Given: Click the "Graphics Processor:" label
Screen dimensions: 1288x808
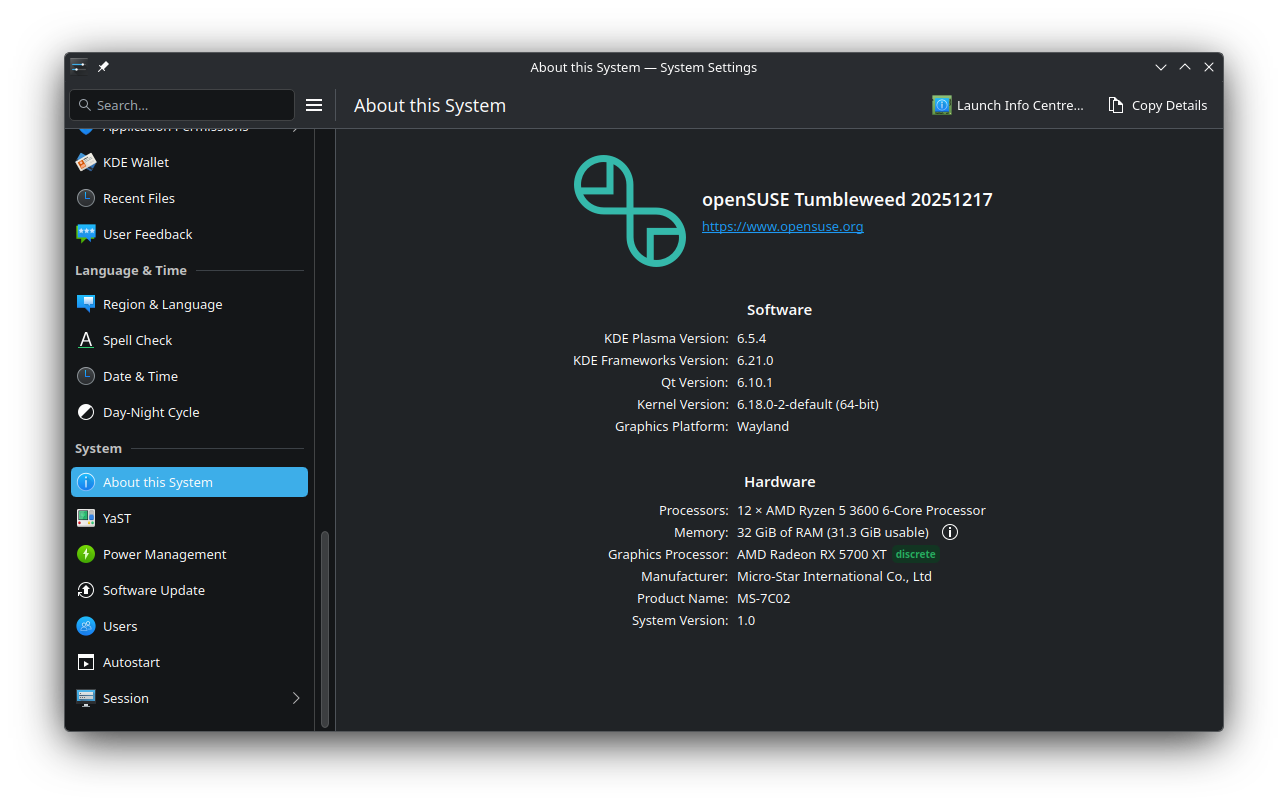Looking at the screenshot, I should pos(668,554).
